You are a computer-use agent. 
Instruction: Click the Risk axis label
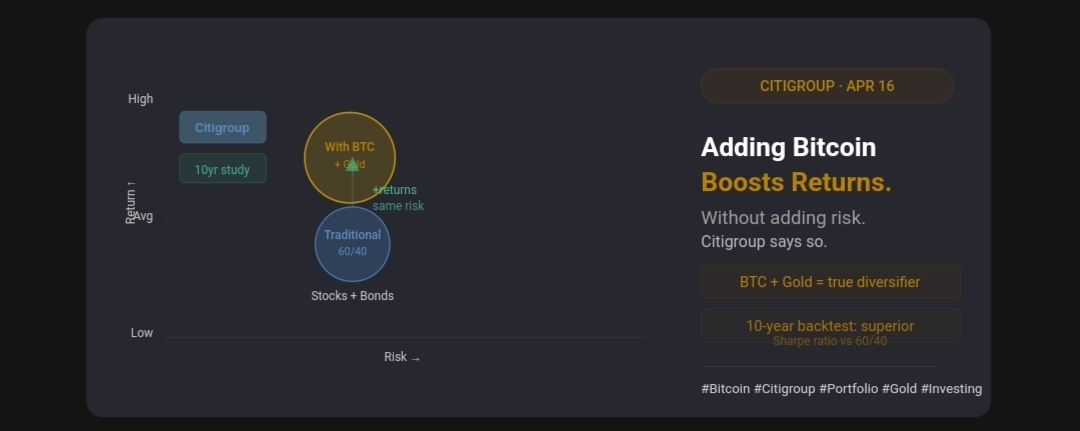click(402, 357)
